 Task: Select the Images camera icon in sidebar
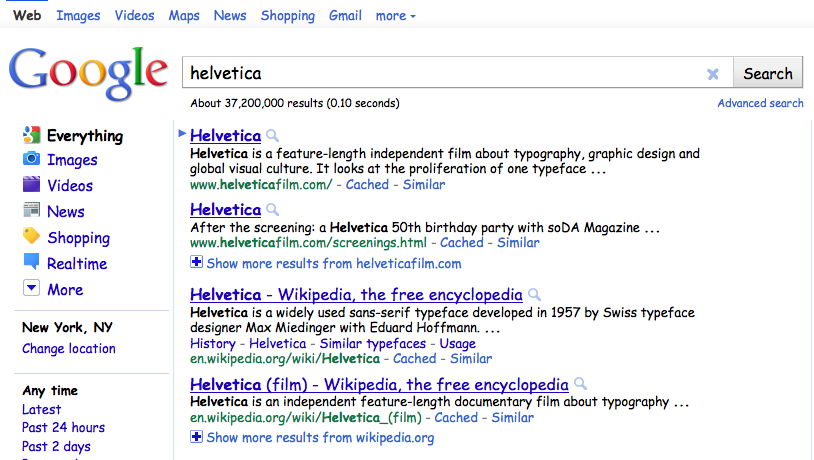[x=31, y=160]
